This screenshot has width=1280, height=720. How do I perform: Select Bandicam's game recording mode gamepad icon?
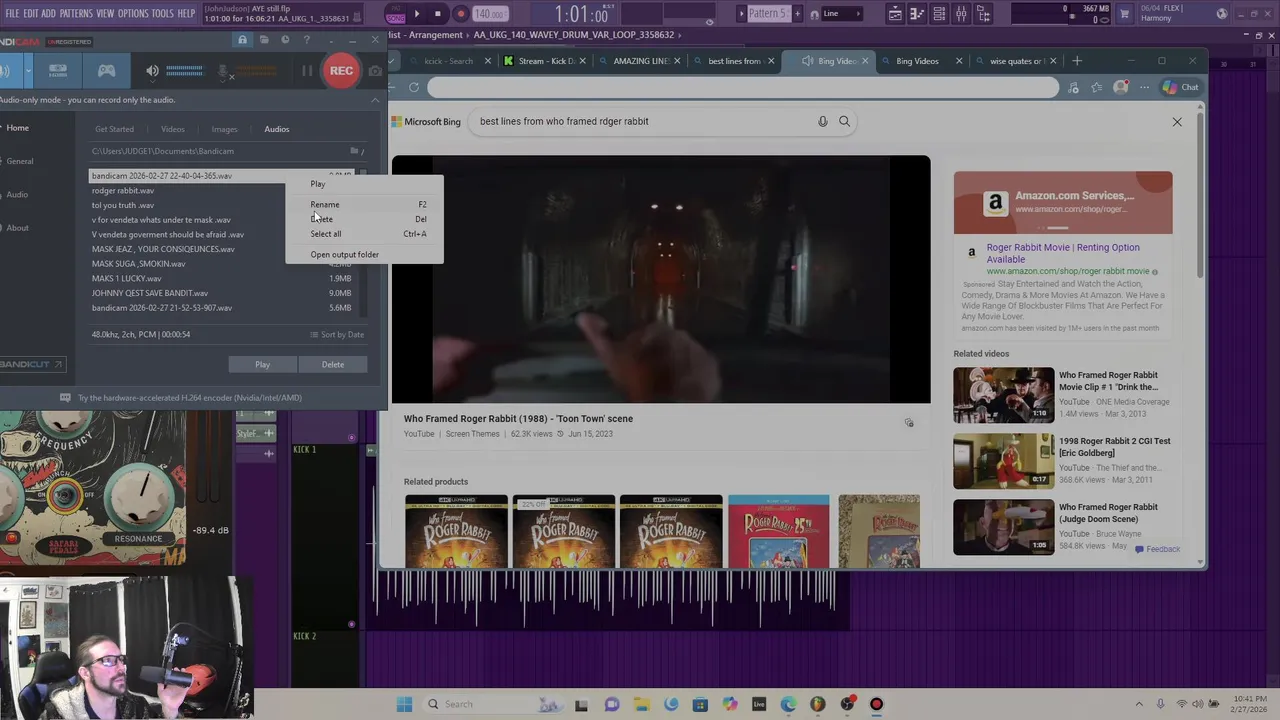point(106,71)
